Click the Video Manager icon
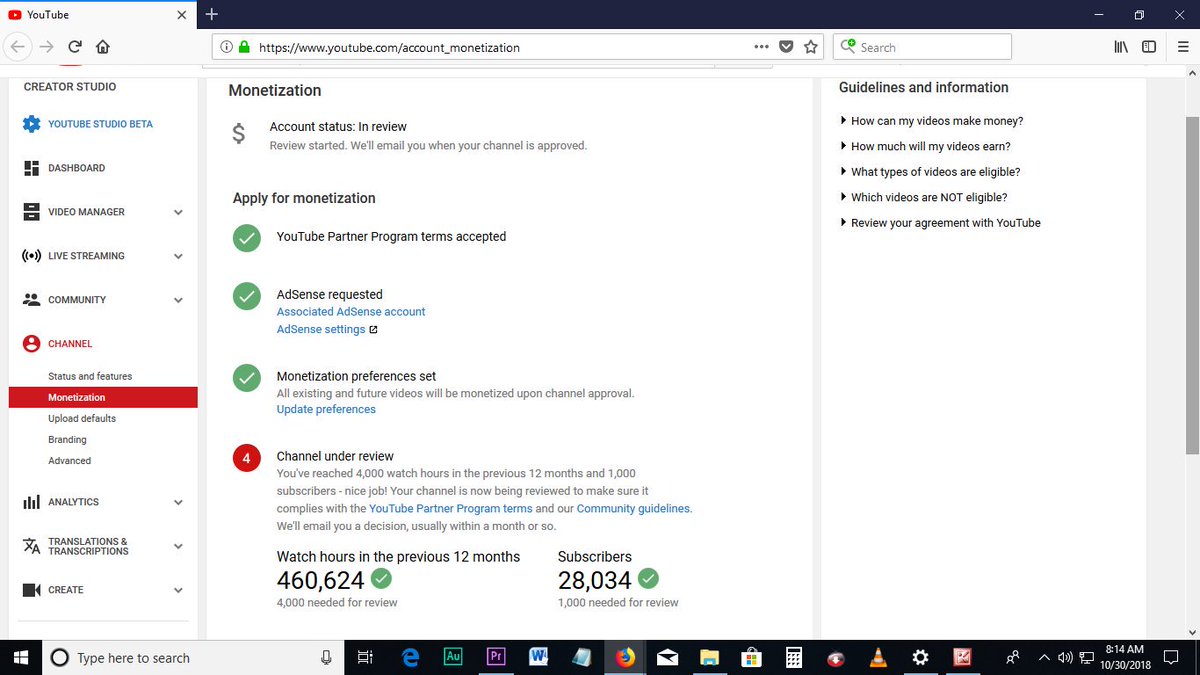1200x675 pixels. pyautogui.click(x=31, y=212)
